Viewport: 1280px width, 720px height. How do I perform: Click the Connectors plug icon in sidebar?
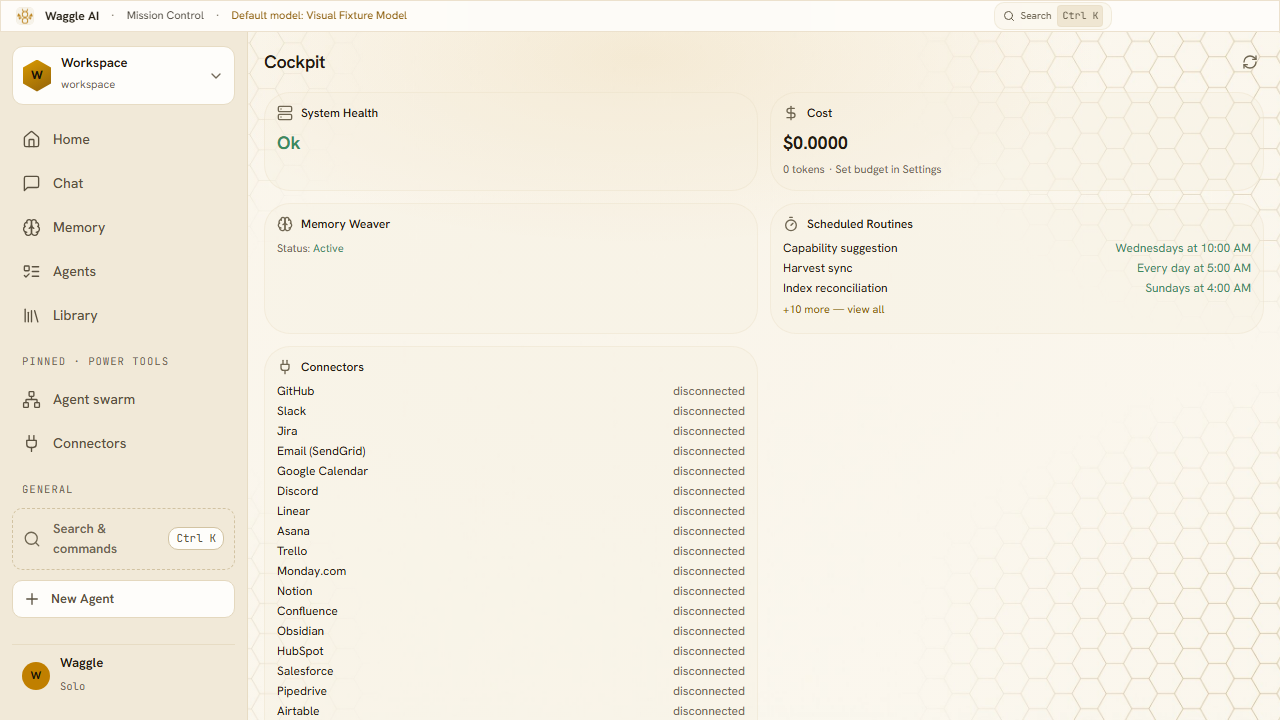coord(32,443)
